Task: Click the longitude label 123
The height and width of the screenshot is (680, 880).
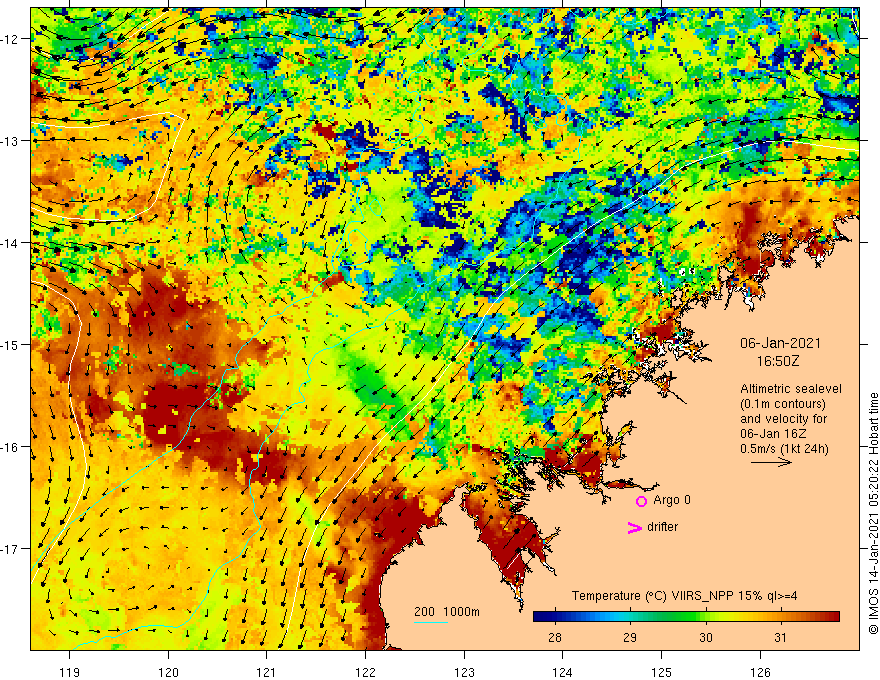Action: coord(464,672)
